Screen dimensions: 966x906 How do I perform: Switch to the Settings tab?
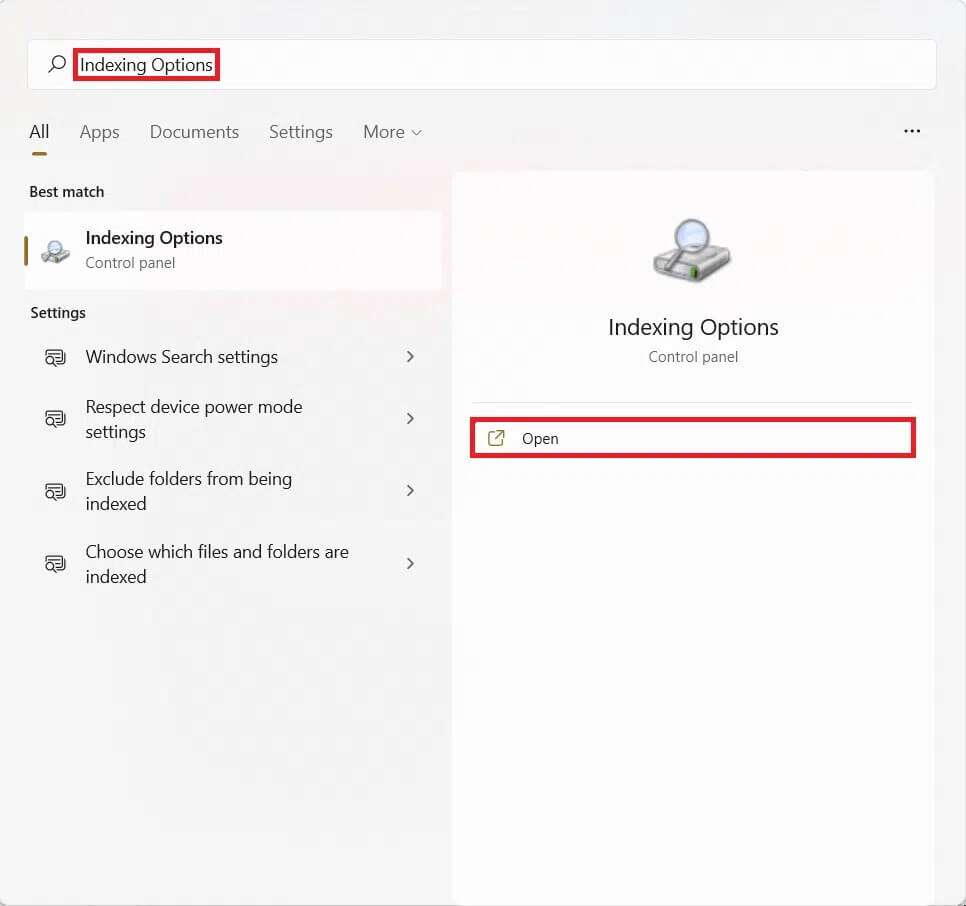click(x=301, y=132)
